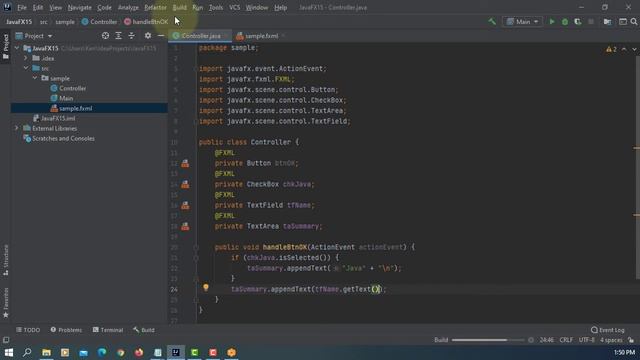This screenshot has height=360, width=640.
Task: Run the Main configuration with the green play icon
Action: pyautogui.click(x=552, y=22)
